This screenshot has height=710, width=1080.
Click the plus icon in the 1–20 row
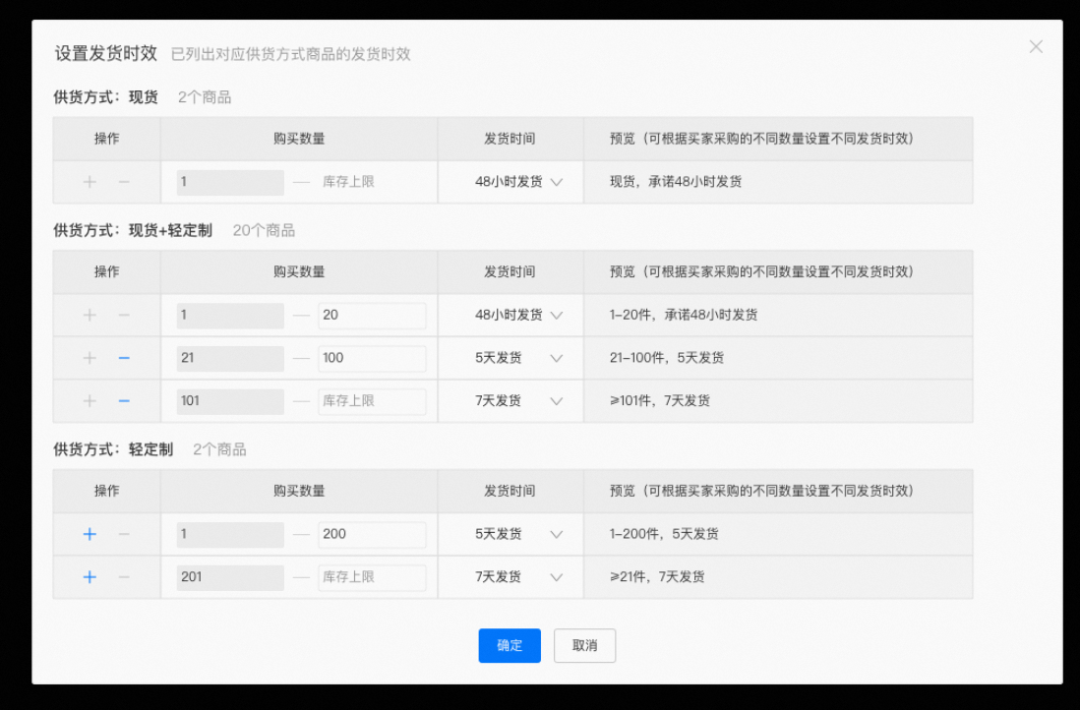point(89,315)
